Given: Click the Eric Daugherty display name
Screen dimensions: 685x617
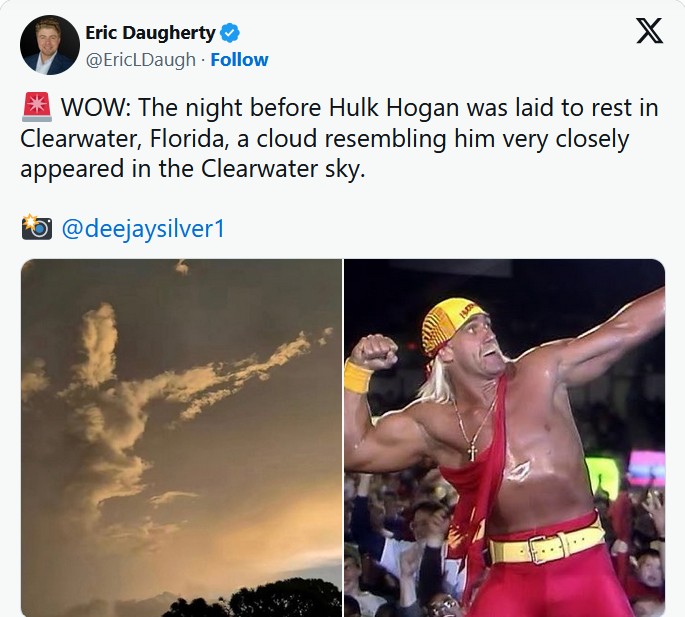Looking at the screenshot, I should [150, 33].
